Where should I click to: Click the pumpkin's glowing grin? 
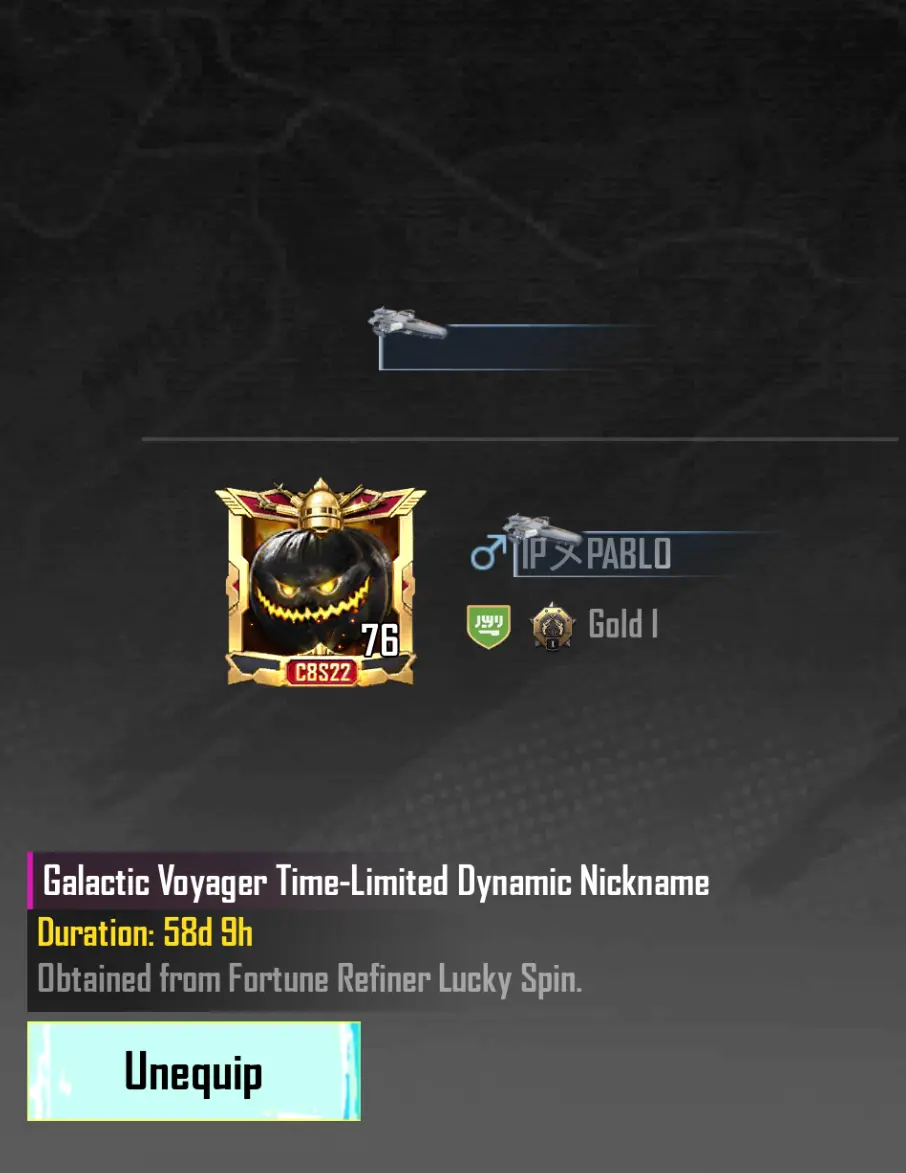(312, 603)
